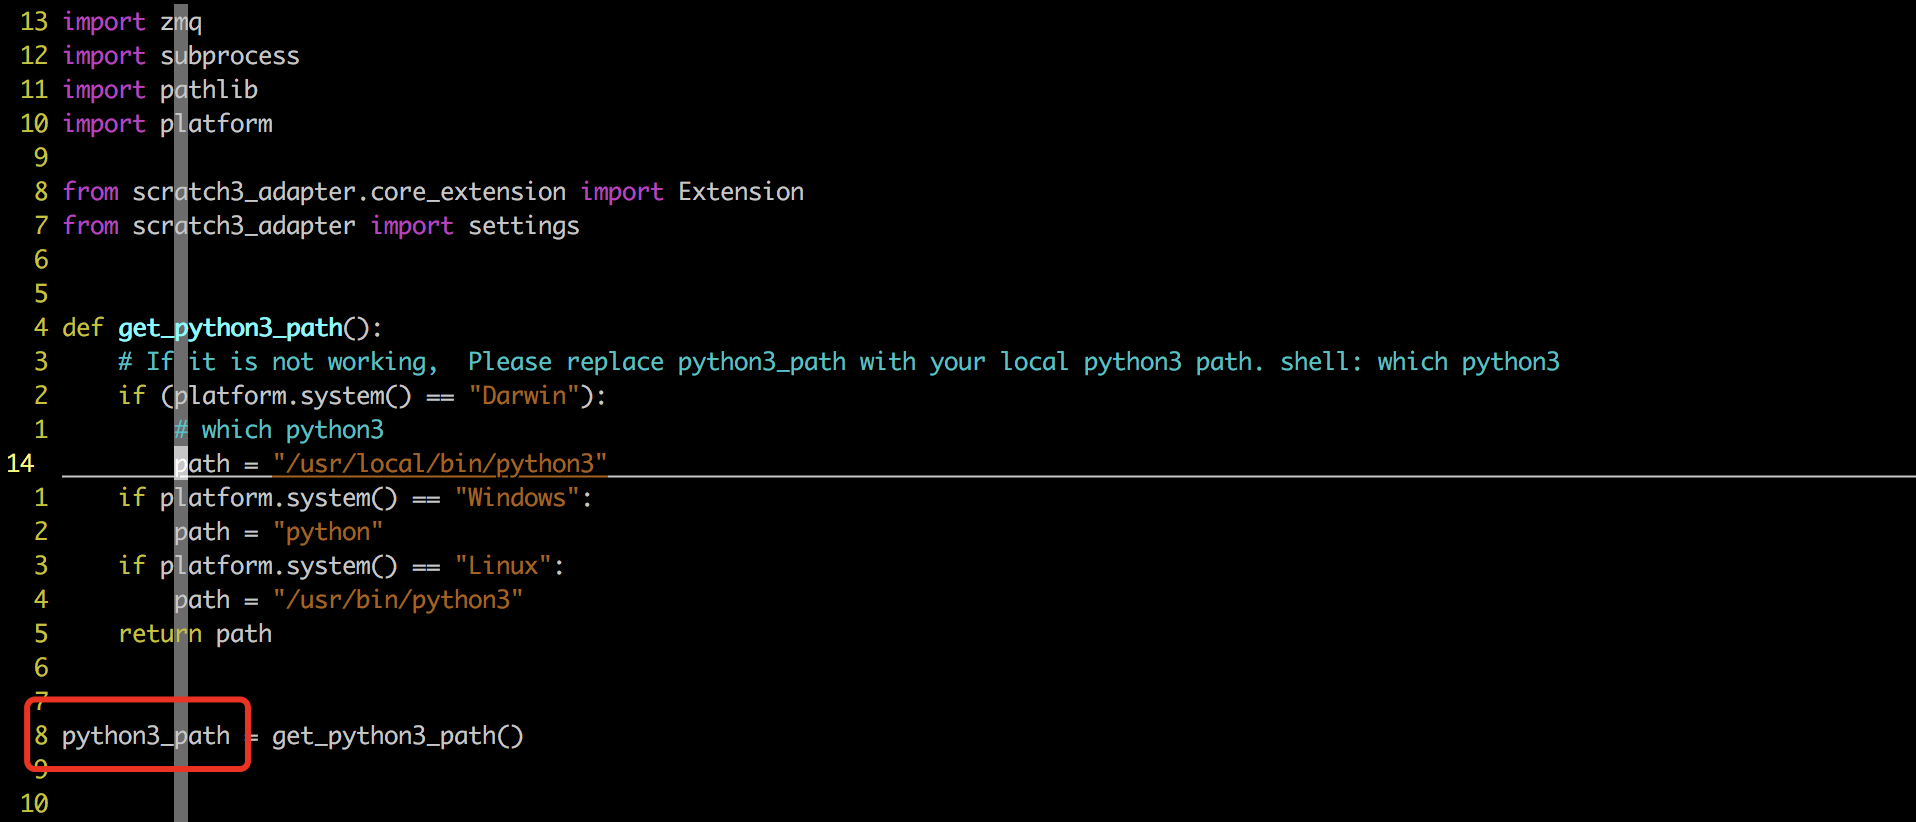Click the get_python3_path() call at bottom

398,736
